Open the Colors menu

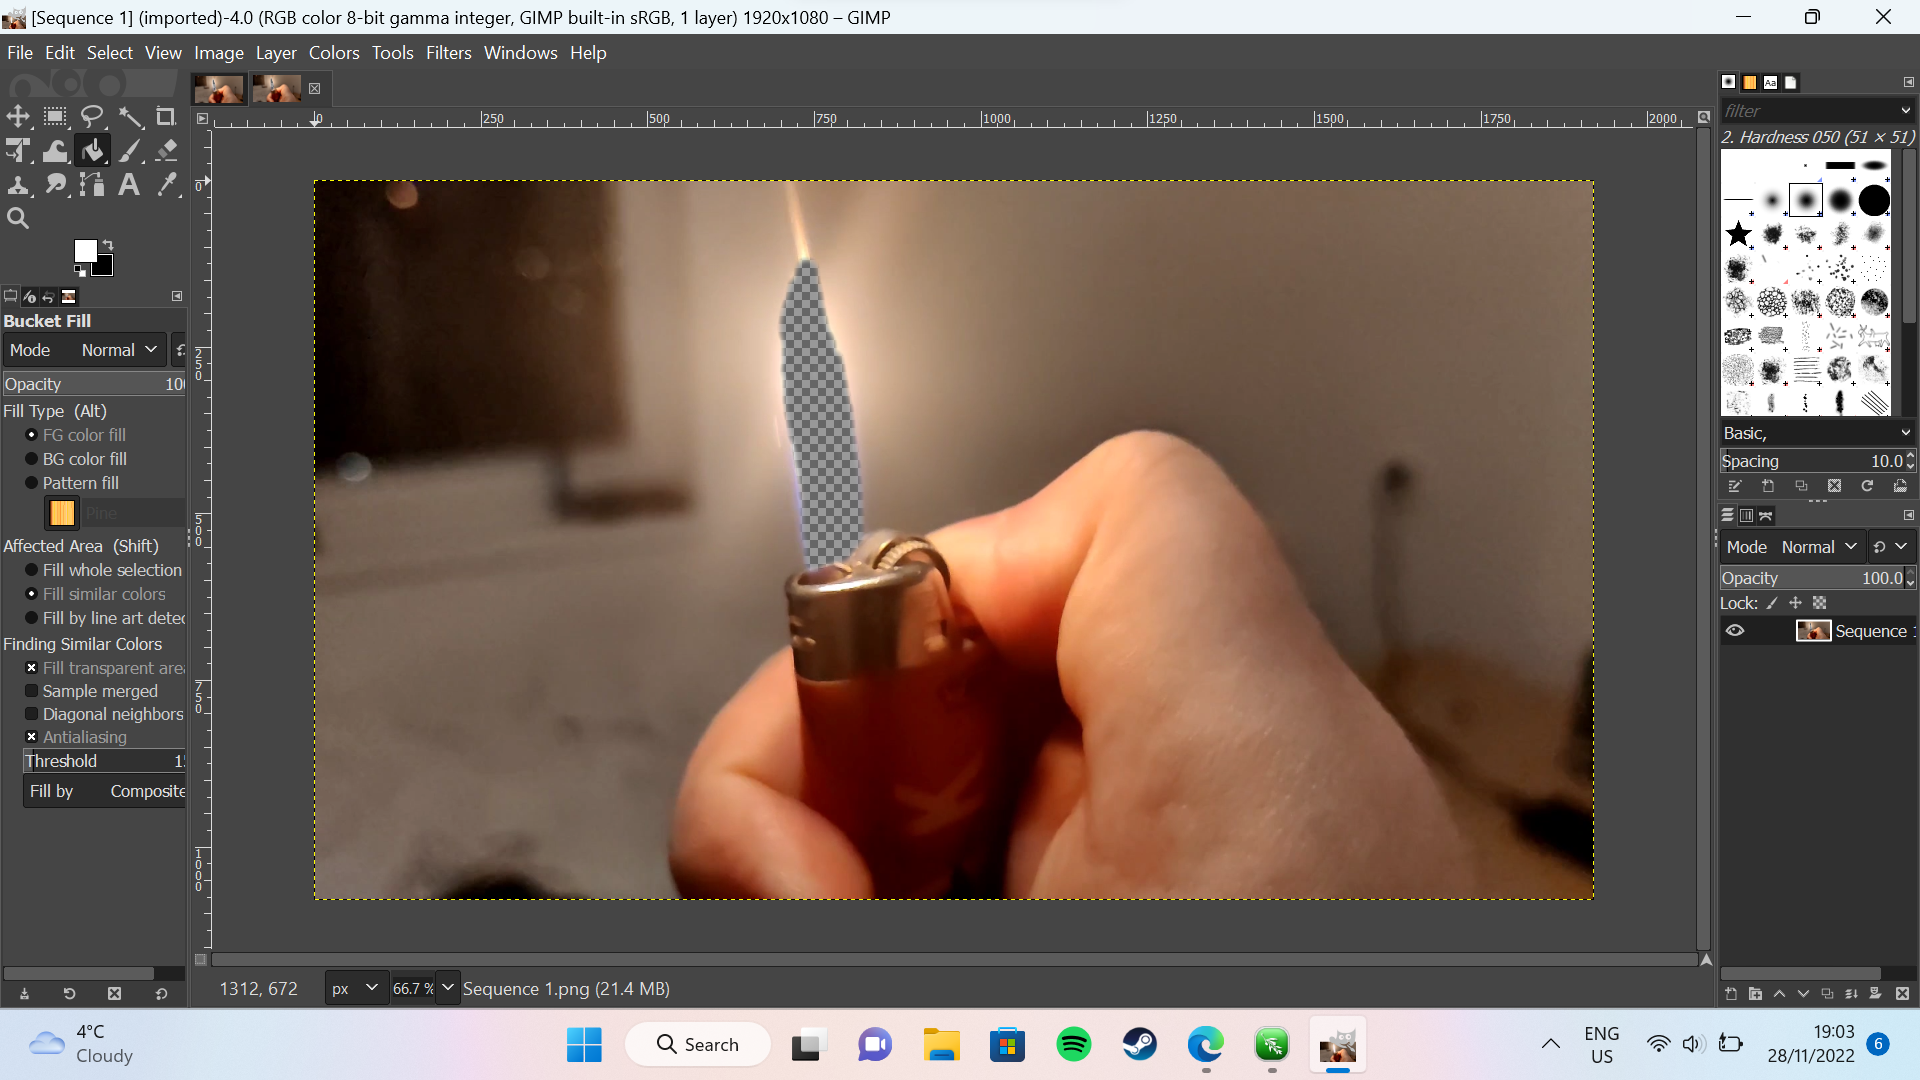coord(334,53)
